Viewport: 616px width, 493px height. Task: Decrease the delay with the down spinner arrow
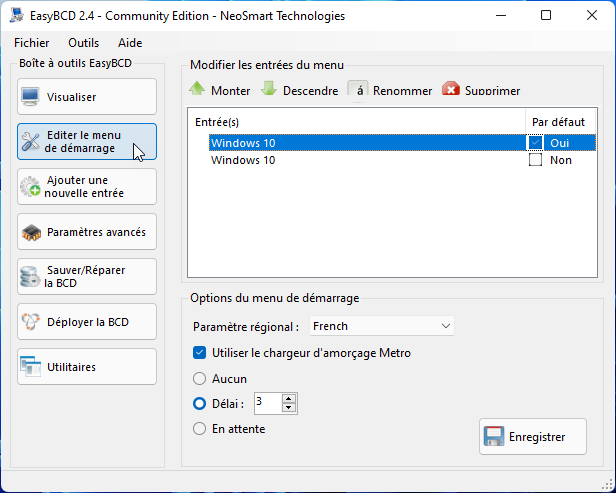pyautogui.click(x=289, y=408)
